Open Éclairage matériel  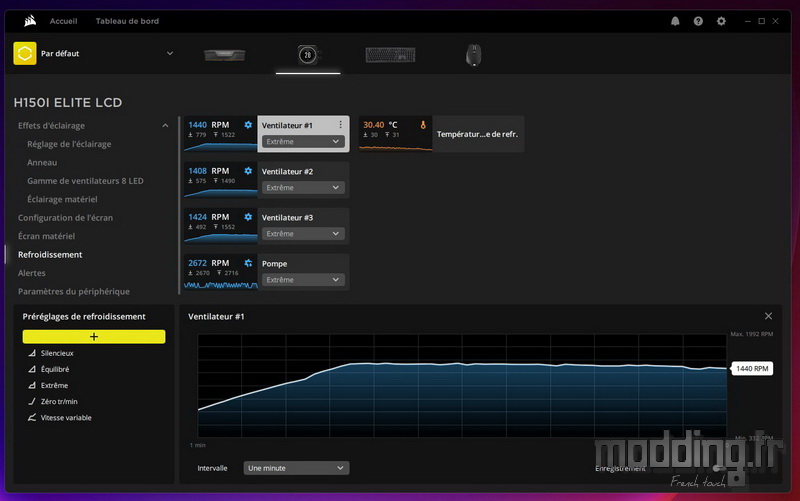(x=62, y=199)
